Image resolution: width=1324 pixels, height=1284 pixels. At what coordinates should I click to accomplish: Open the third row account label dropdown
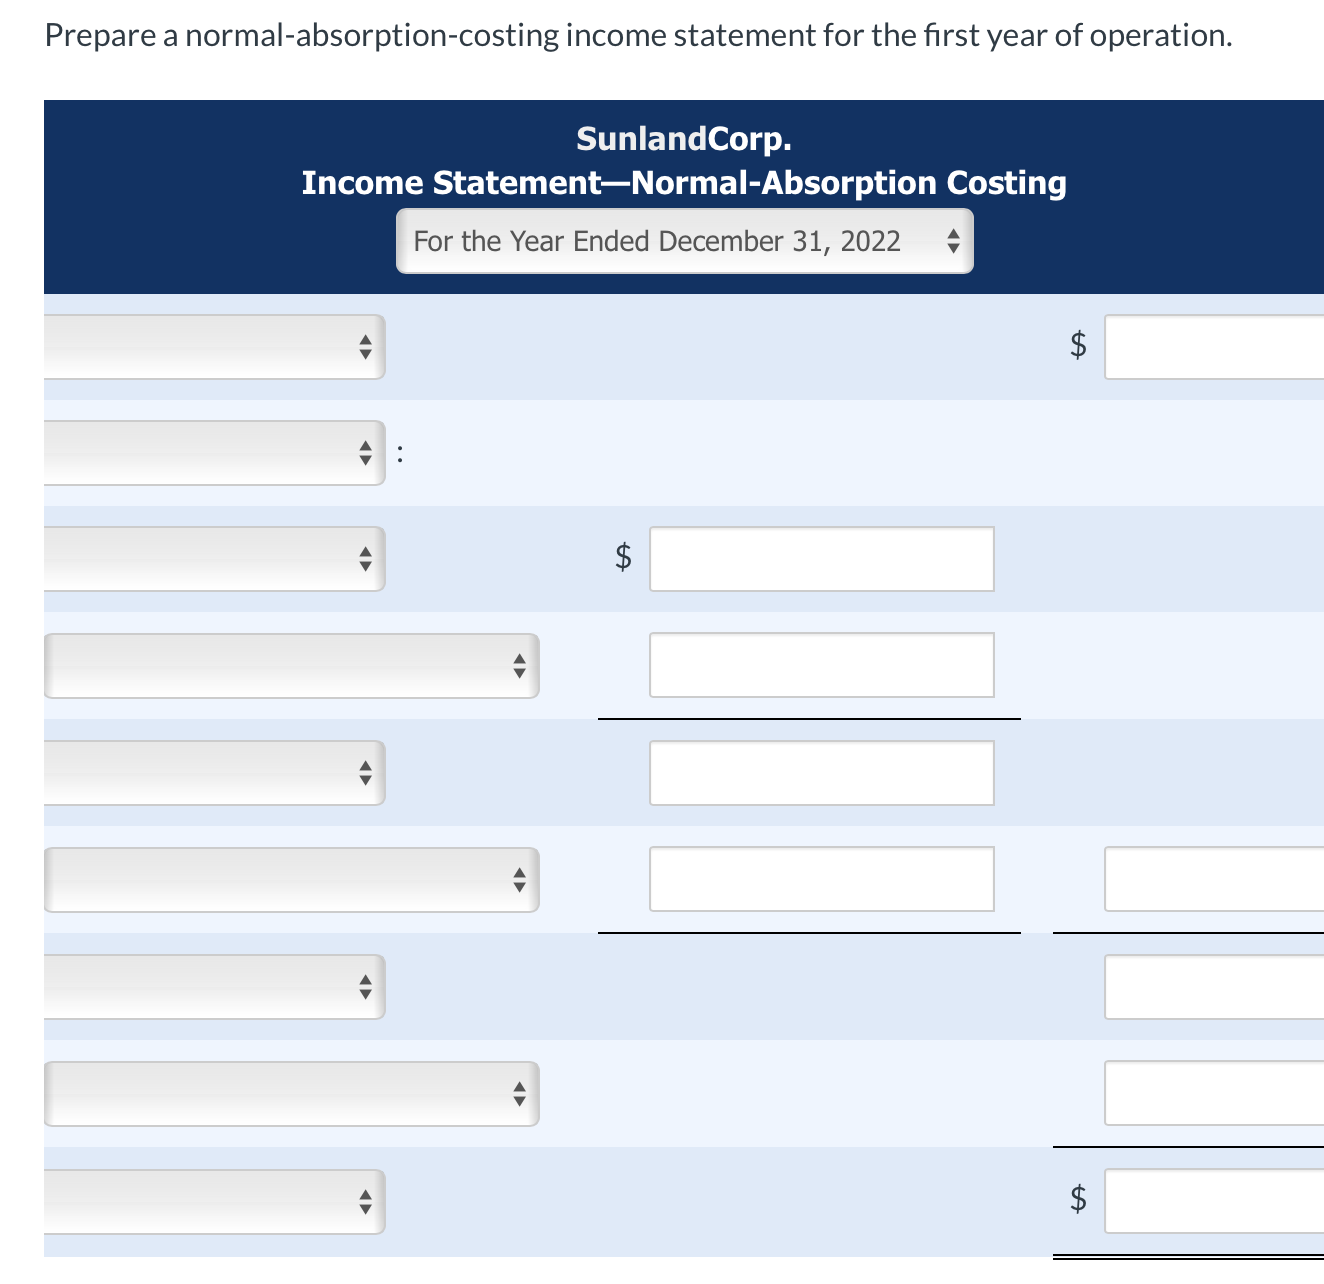pos(214,559)
